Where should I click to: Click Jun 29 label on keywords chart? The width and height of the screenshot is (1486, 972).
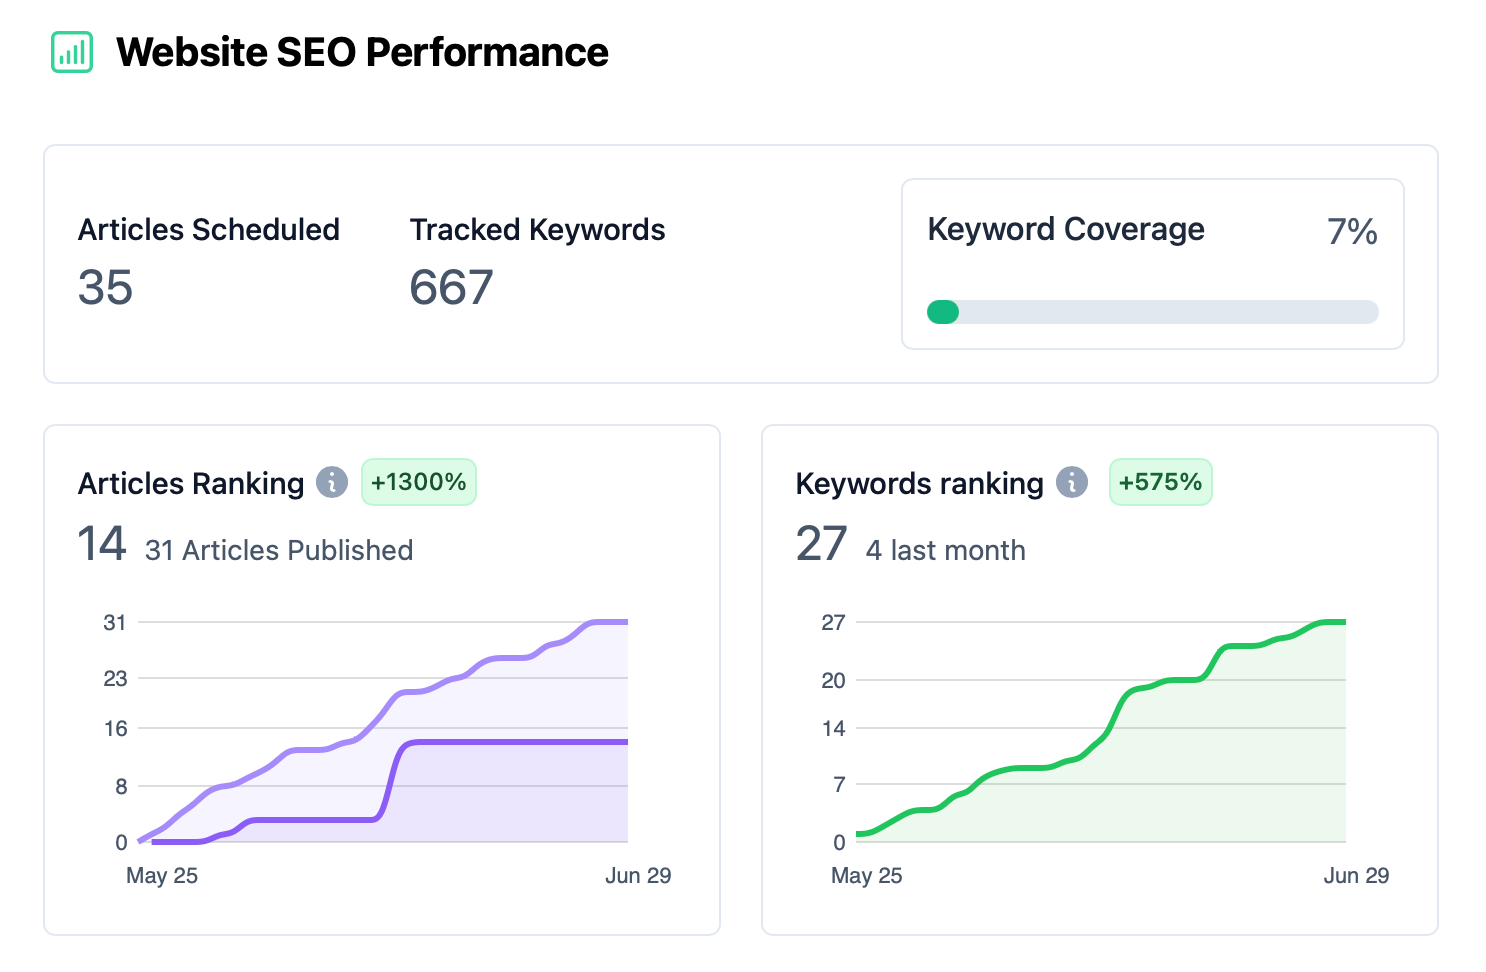(1356, 875)
